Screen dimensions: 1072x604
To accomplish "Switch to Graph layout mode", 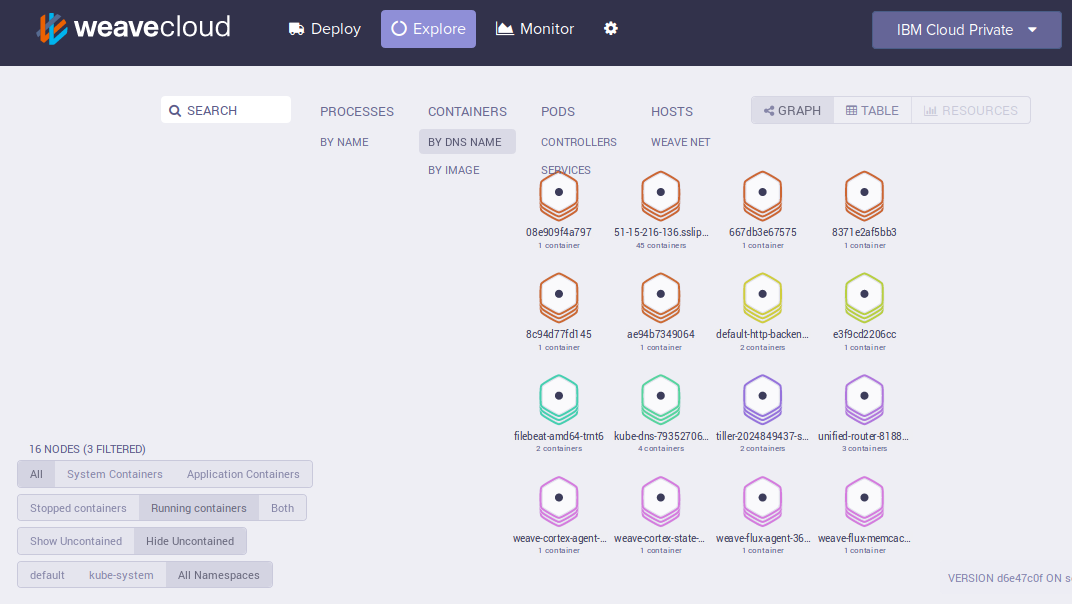I will tap(792, 110).
